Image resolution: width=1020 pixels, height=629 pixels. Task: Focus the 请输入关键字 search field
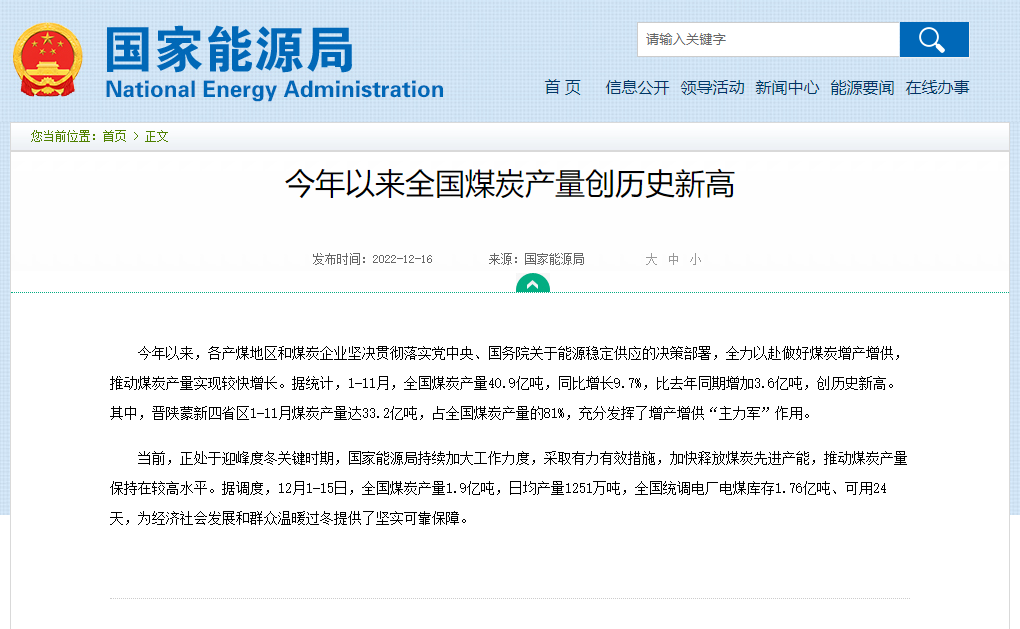pos(768,40)
